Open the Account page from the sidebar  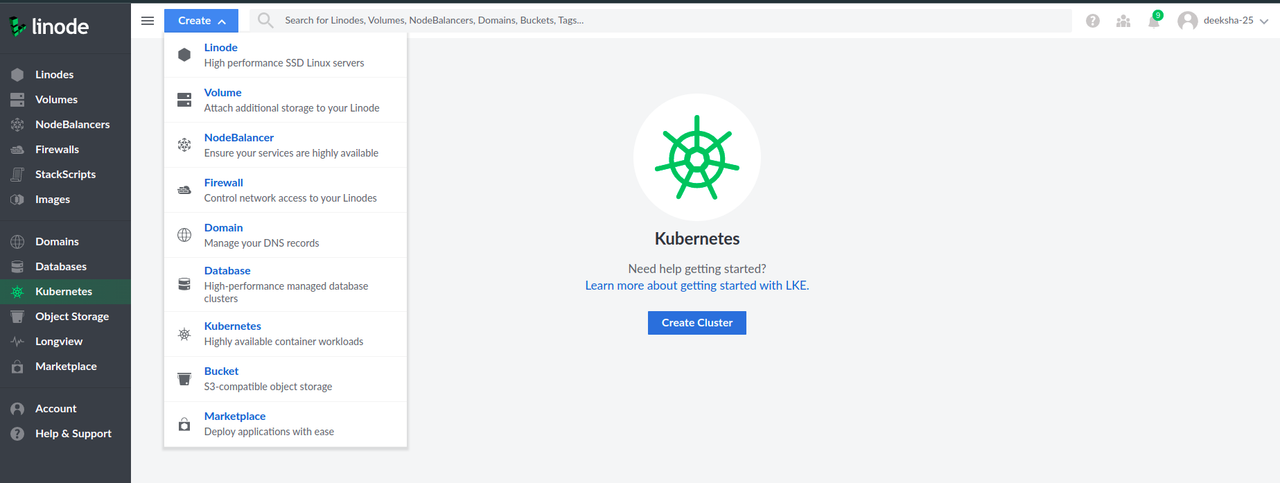coord(65,409)
